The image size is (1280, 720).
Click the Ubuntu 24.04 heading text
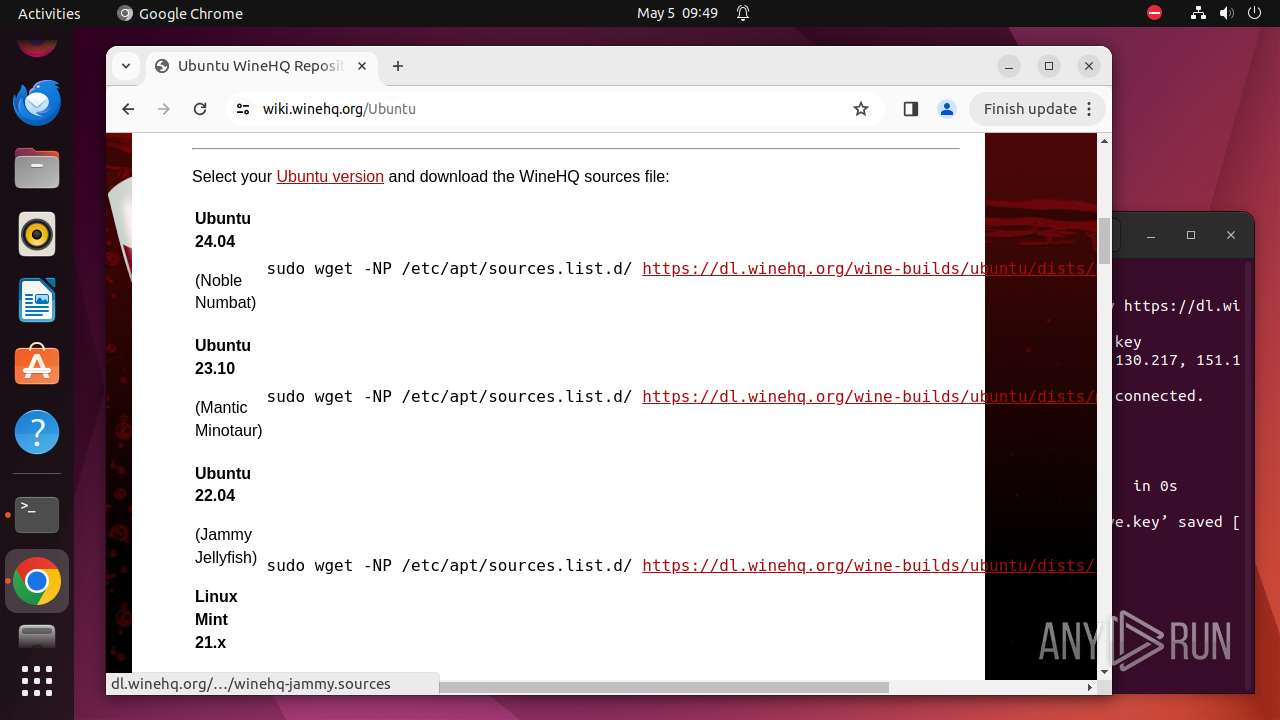(x=223, y=230)
